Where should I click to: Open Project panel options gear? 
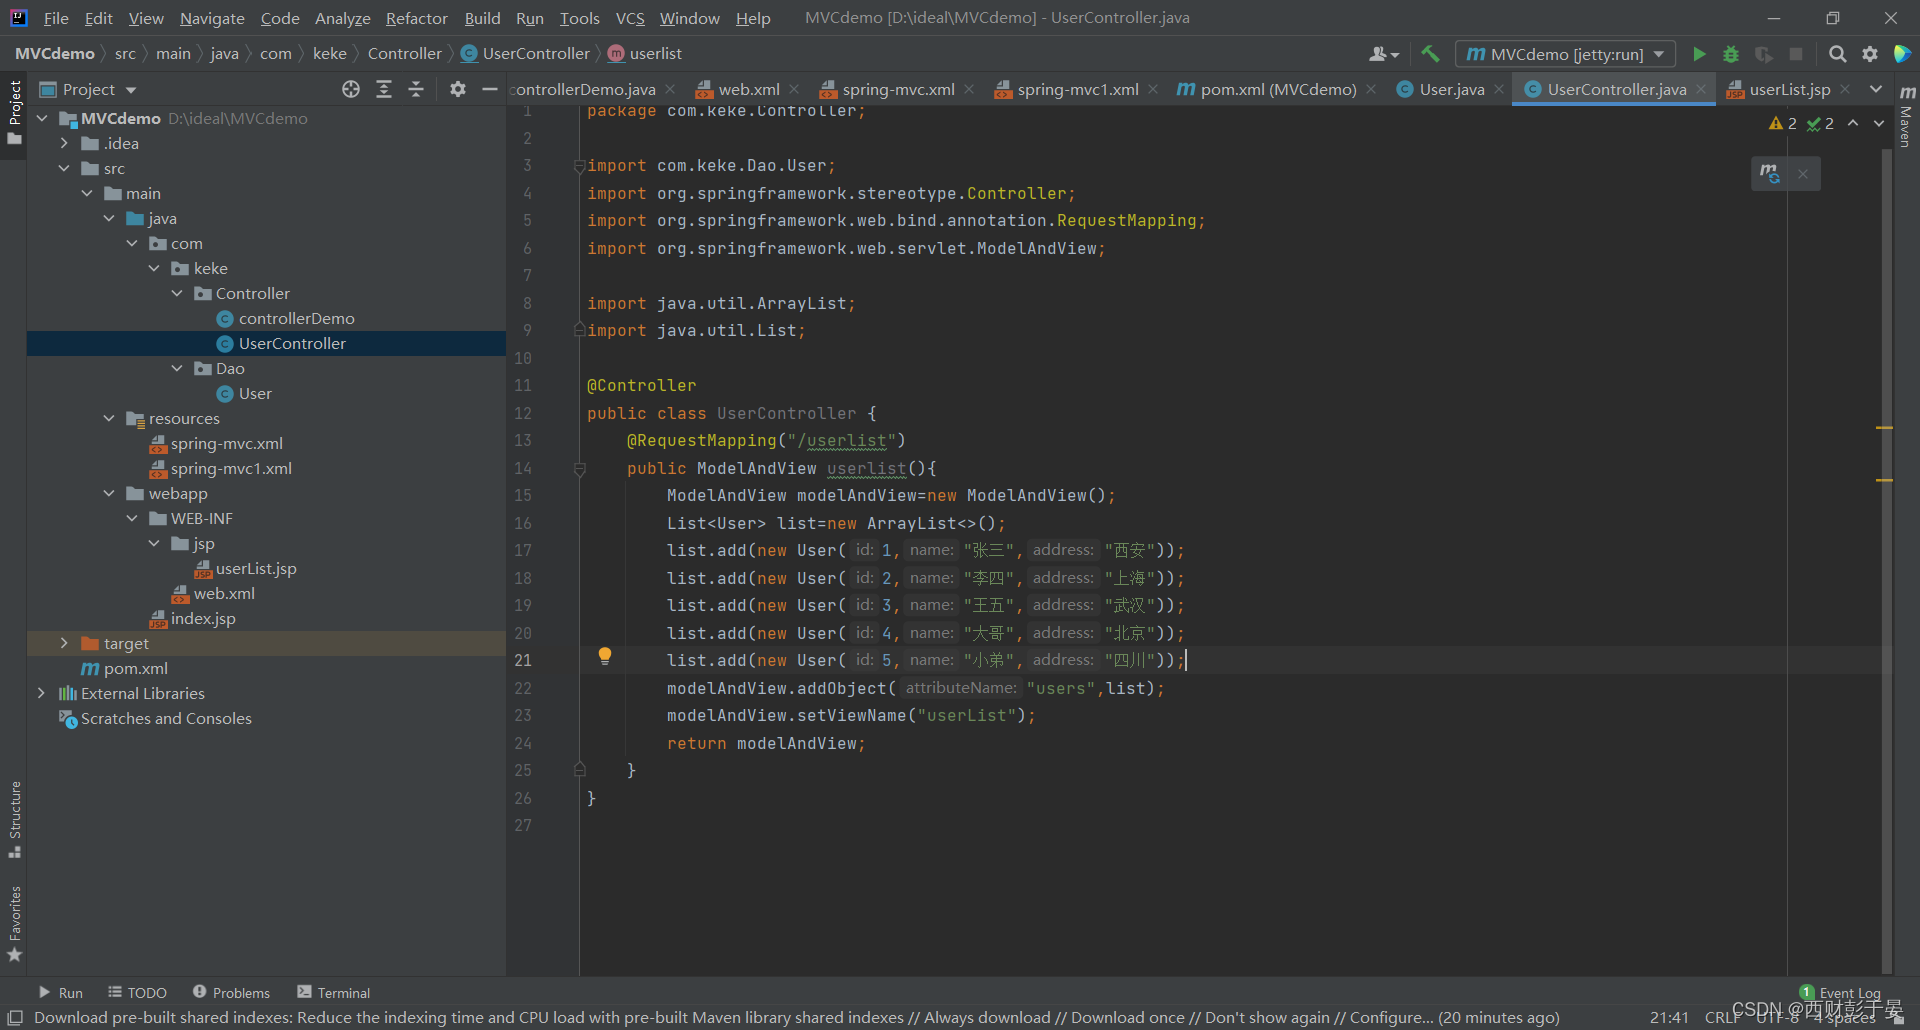[x=458, y=89]
